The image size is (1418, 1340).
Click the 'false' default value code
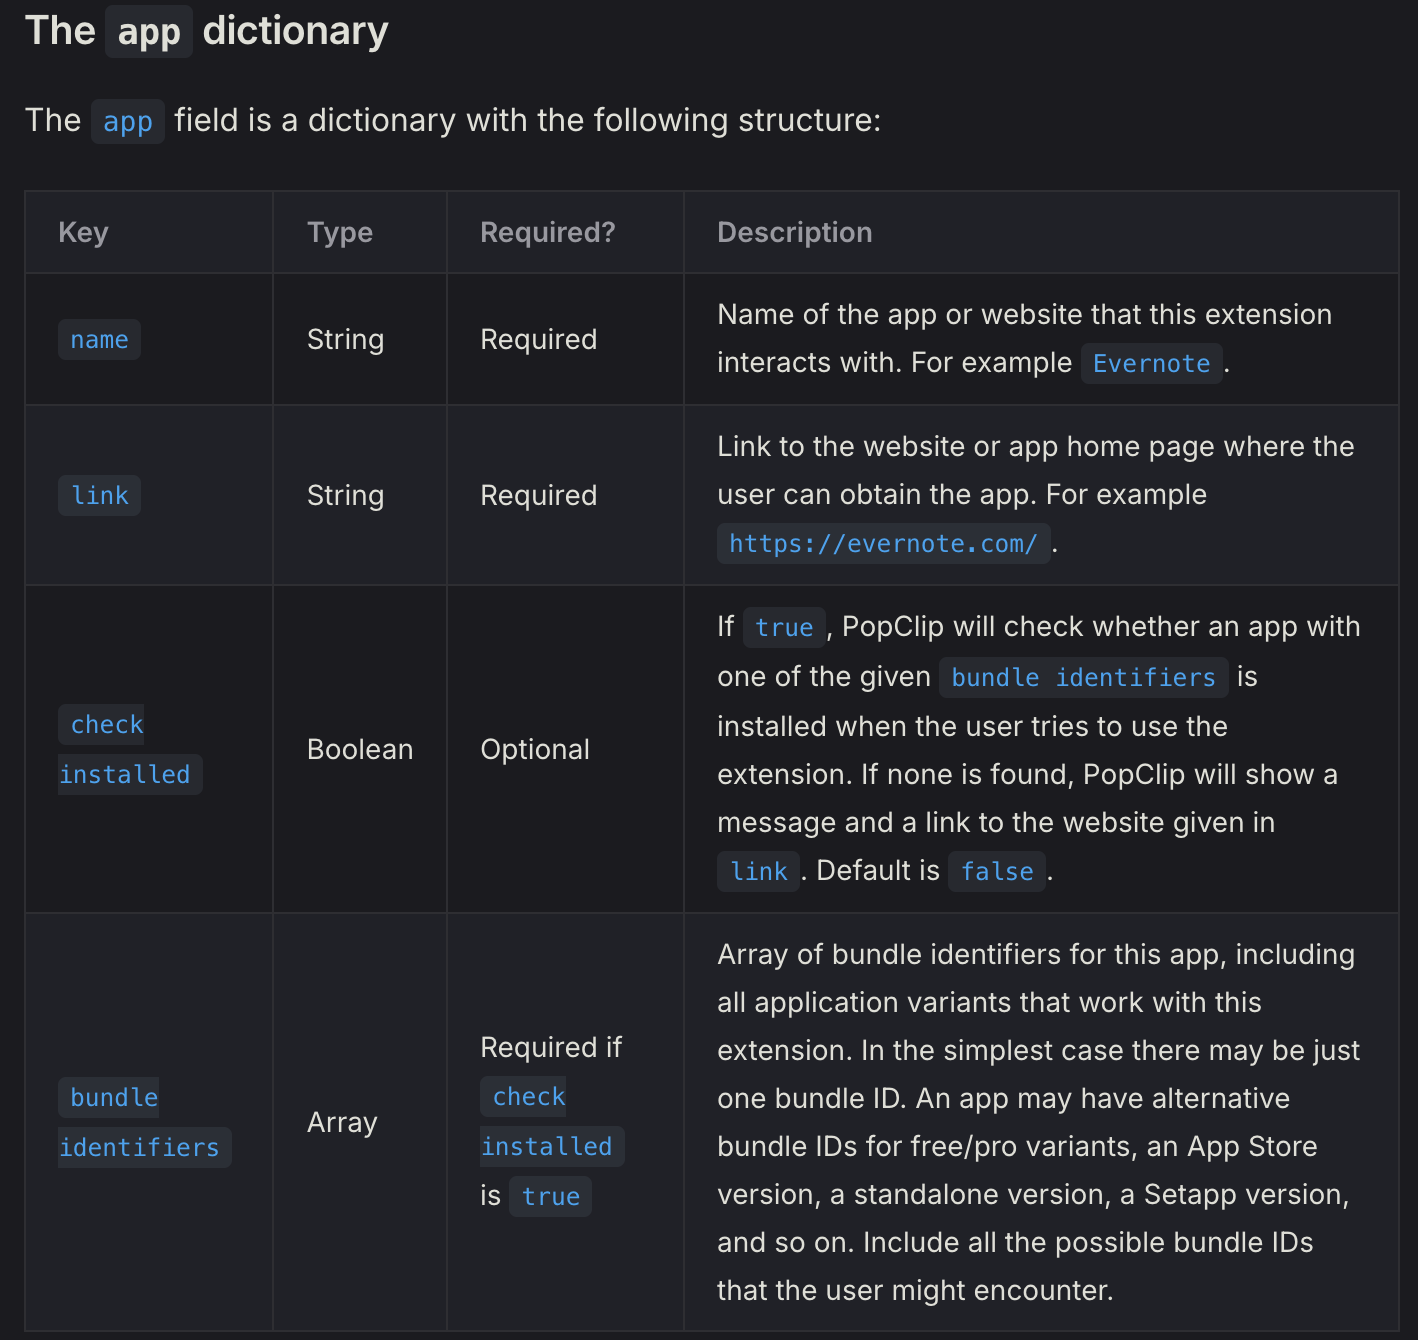[996, 872]
